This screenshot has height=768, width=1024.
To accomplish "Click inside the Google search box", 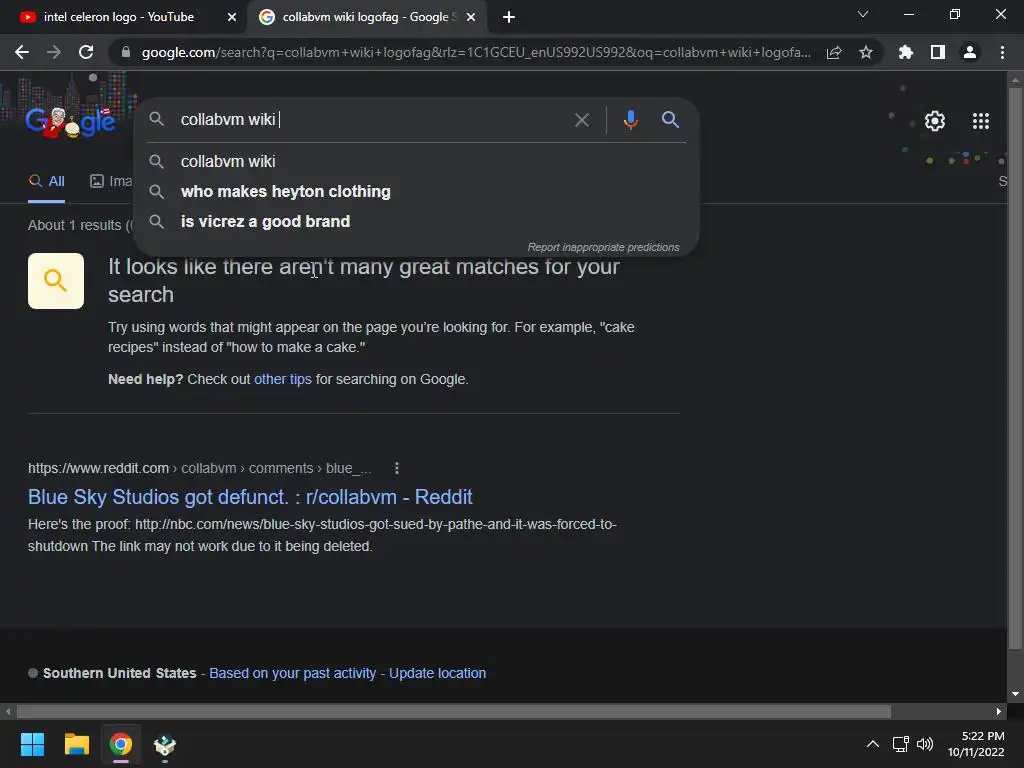I will [372, 120].
